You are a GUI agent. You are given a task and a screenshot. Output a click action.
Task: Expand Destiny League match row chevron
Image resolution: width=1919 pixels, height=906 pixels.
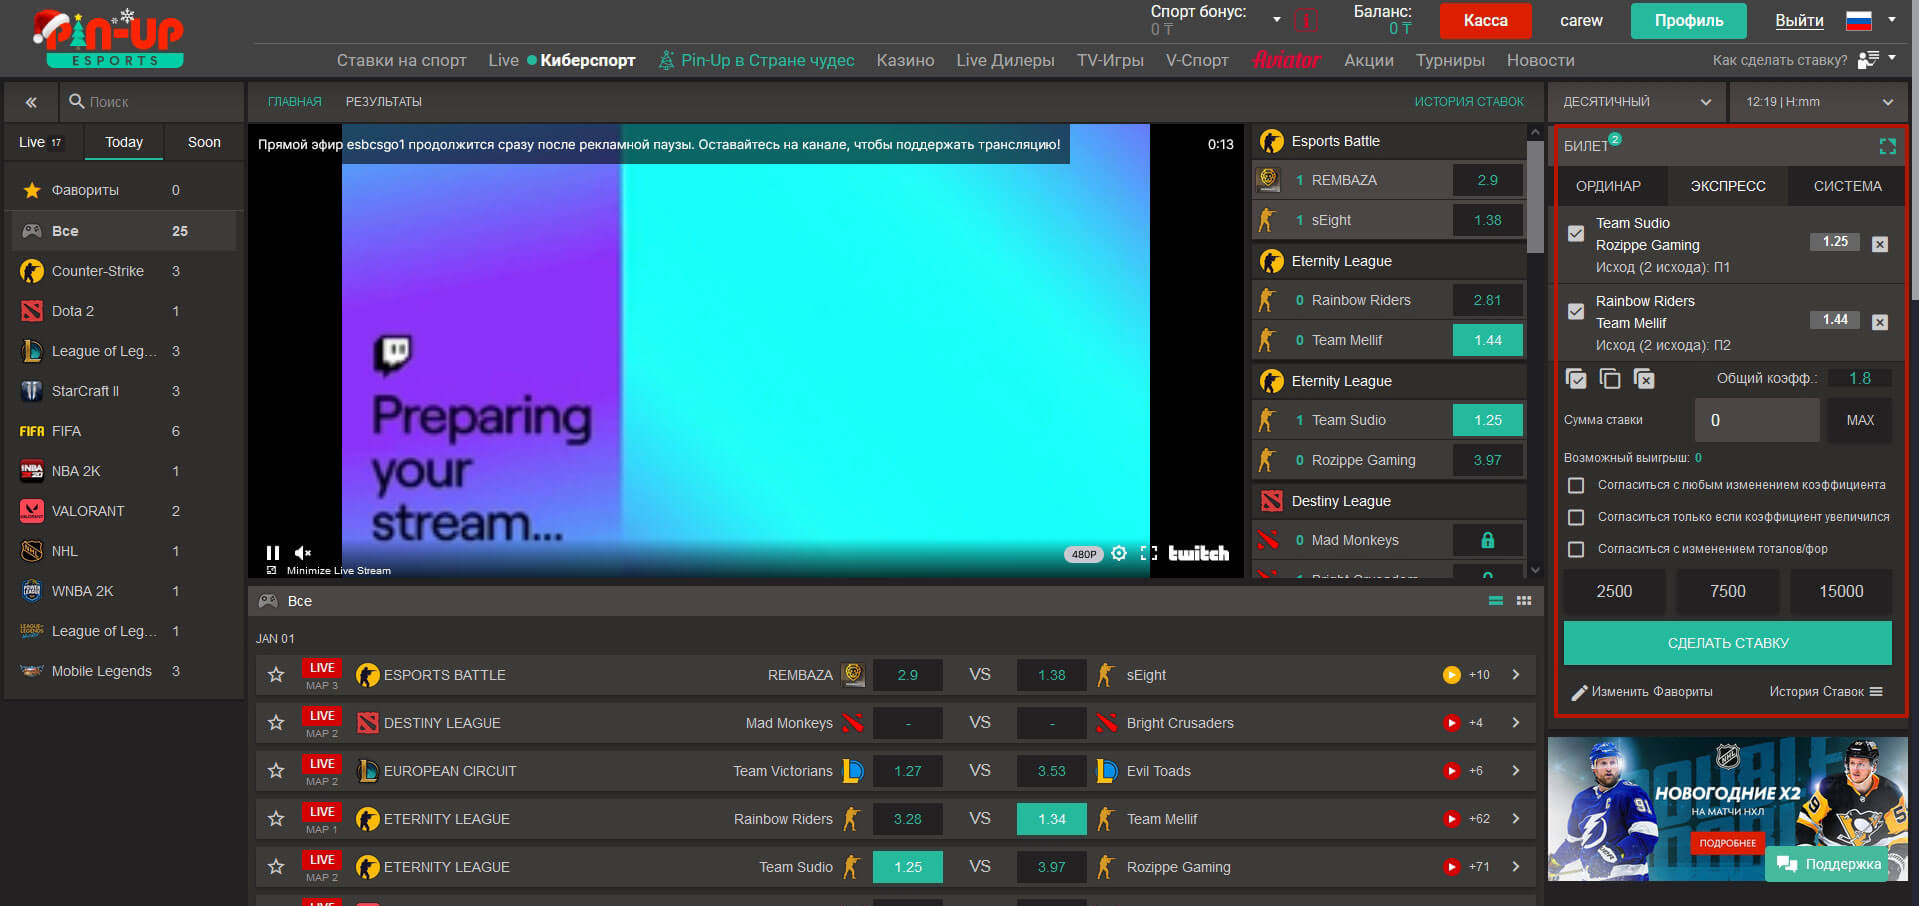coord(1516,723)
